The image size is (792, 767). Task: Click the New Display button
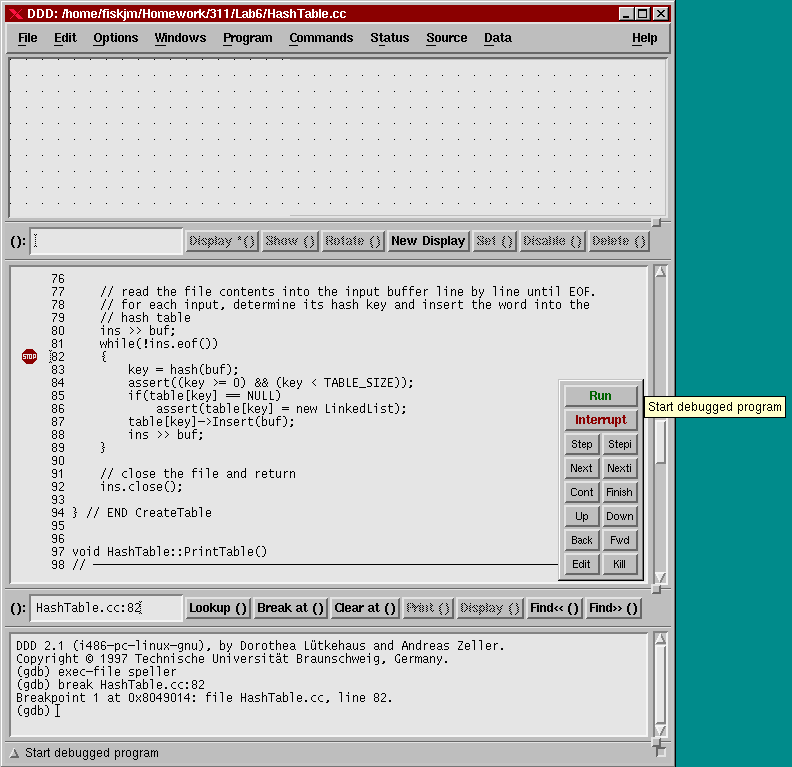[427, 241]
